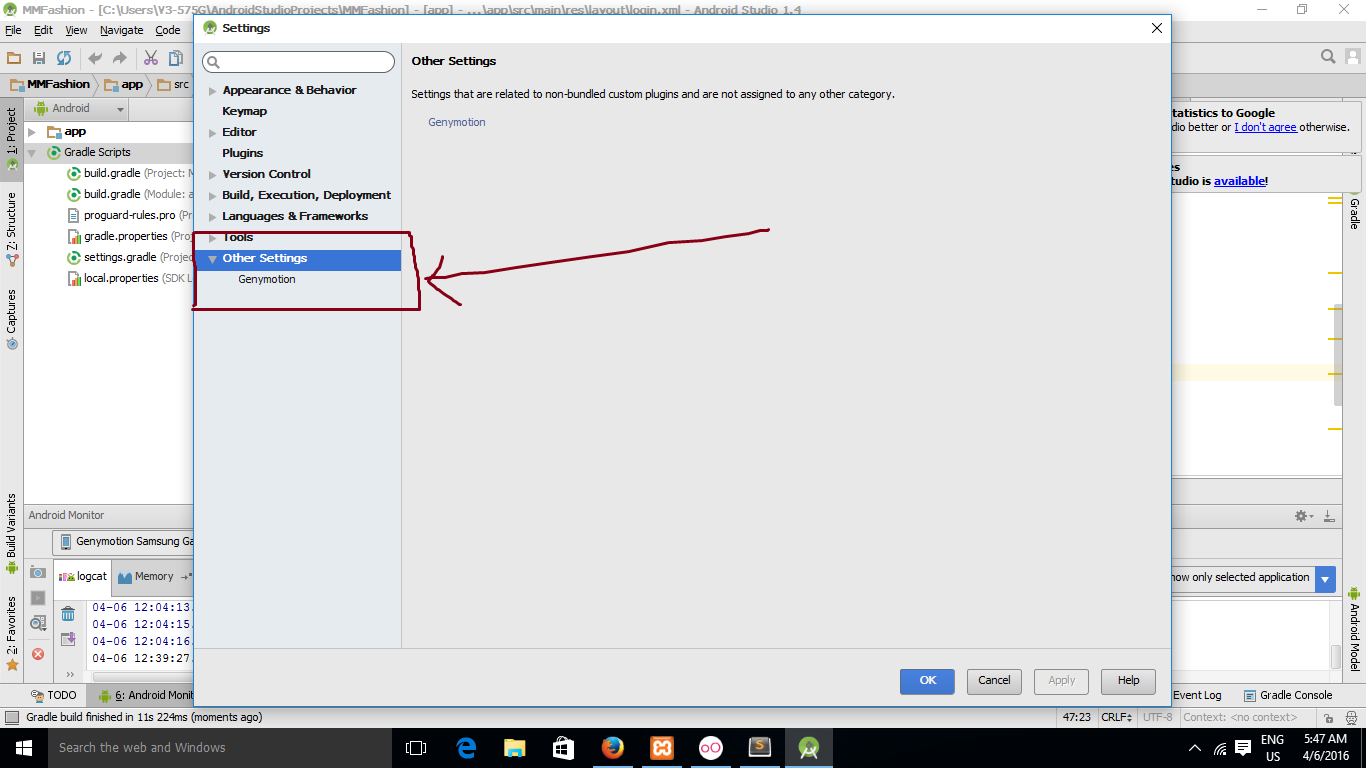Screen dimensions: 1366x768
Task: Click the Redo arrow icon in the toolbar
Action: pyautogui.click(x=120, y=58)
